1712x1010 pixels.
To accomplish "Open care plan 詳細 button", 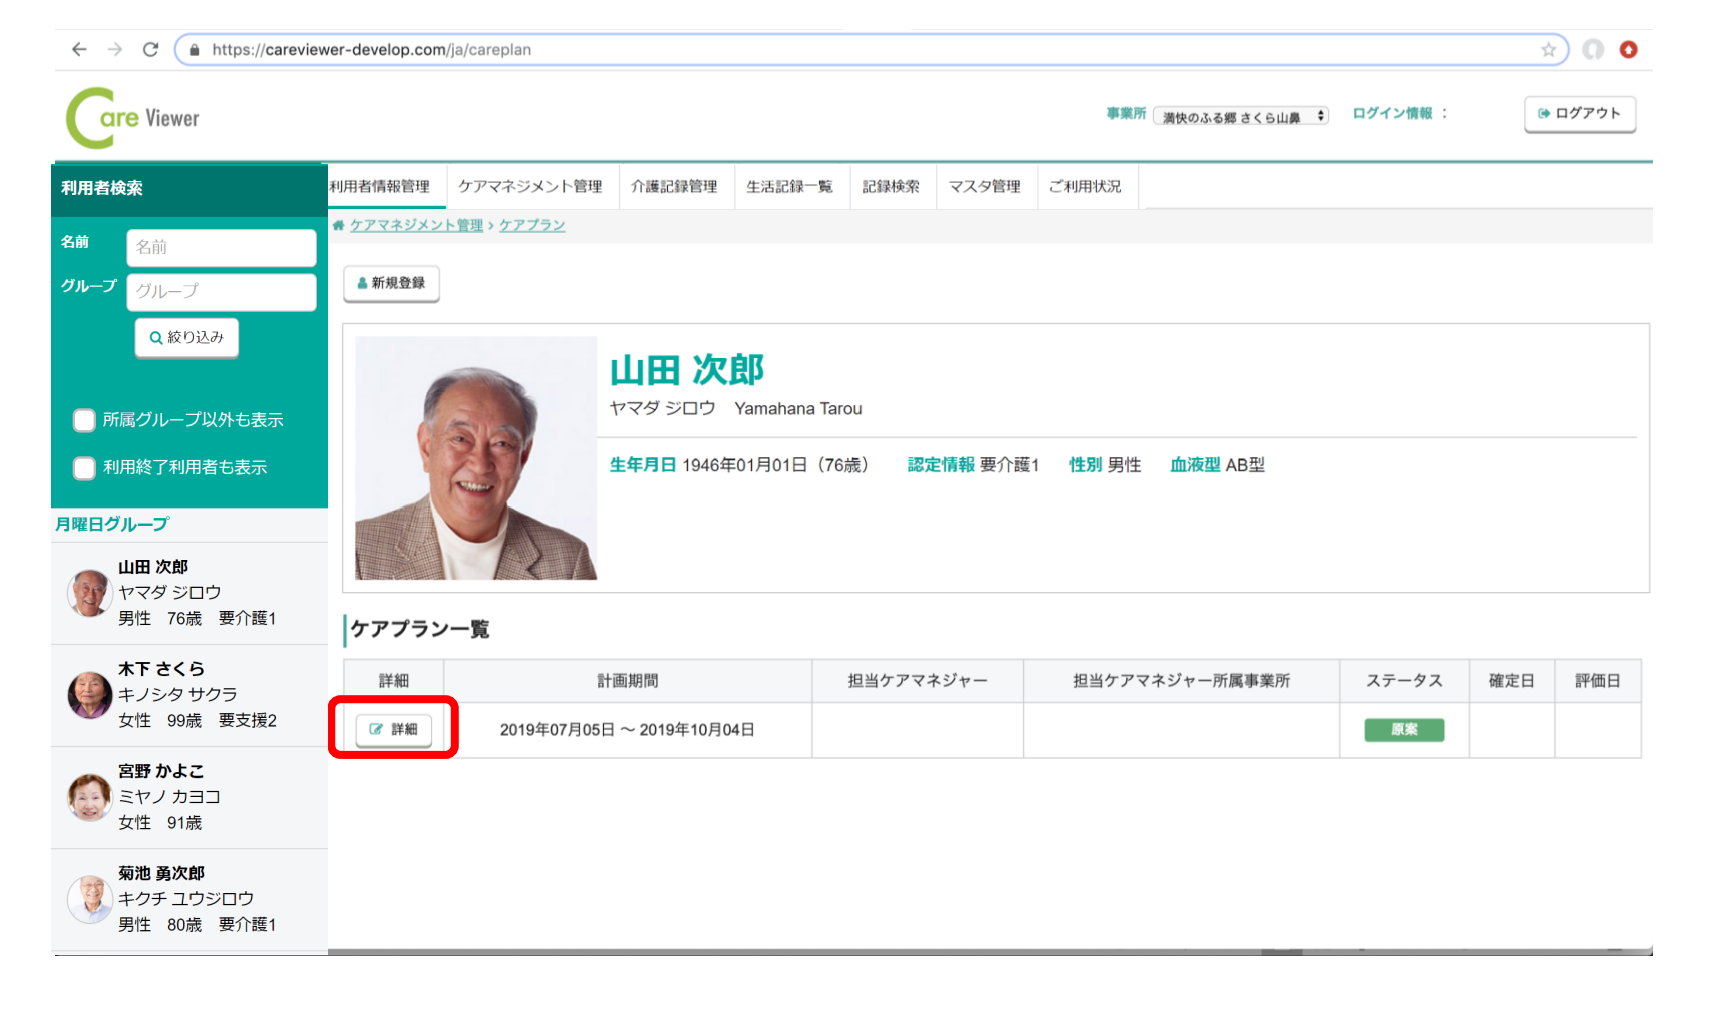I will point(394,729).
